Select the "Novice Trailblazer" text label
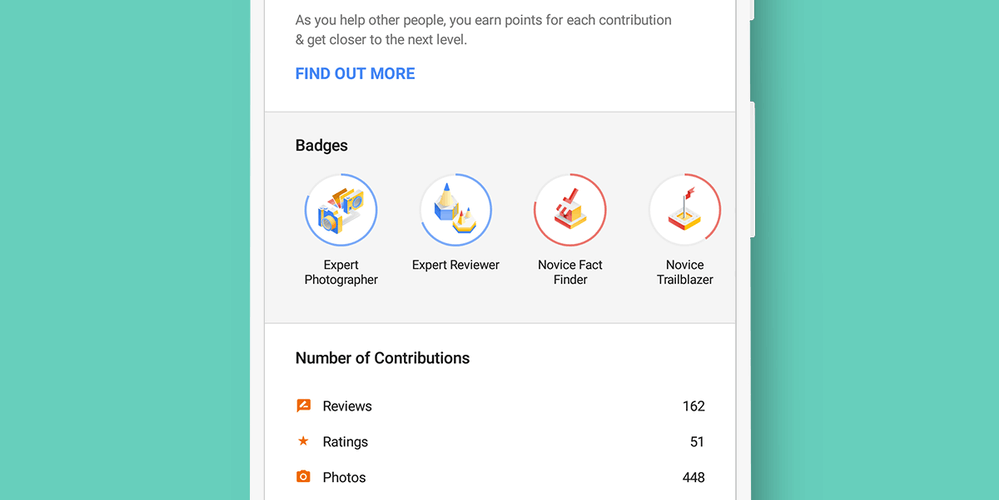Image resolution: width=999 pixels, height=500 pixels. pyautogui.click(x=685, y=273)
